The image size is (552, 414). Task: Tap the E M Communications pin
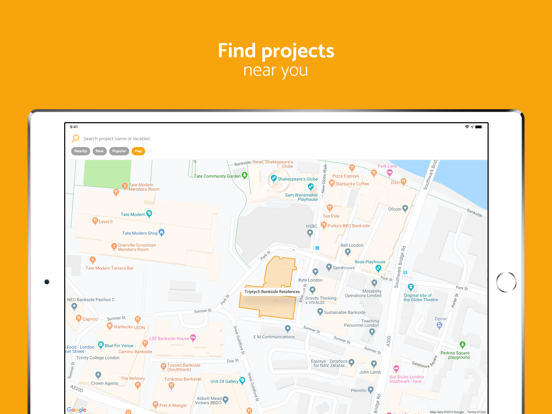pos(288,328)
